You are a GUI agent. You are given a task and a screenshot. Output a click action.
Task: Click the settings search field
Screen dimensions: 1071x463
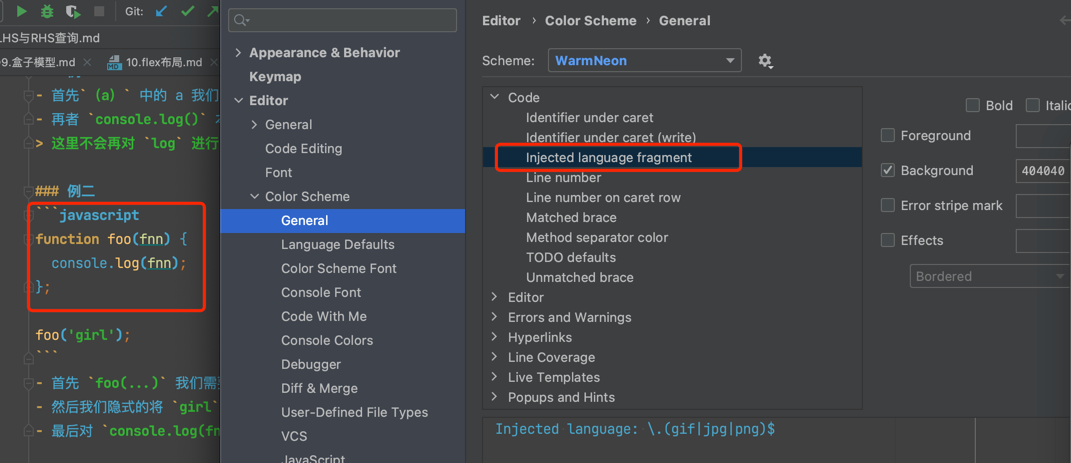point(342,20)
